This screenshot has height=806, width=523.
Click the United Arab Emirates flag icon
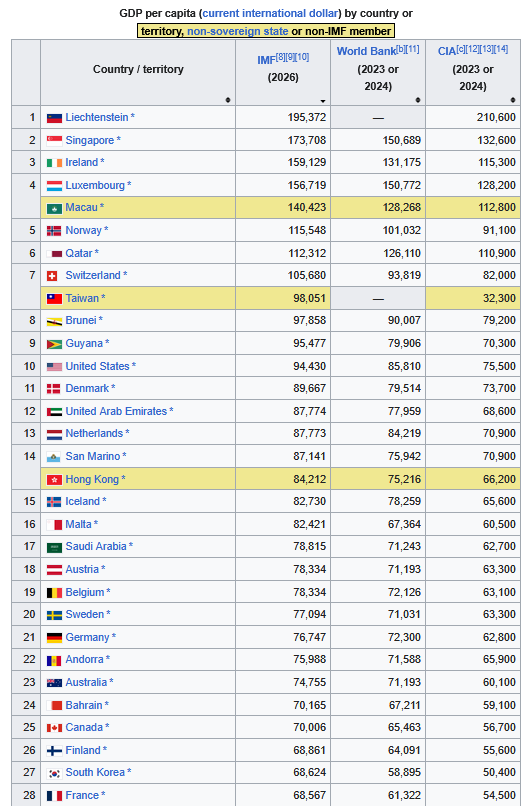[x=54, y=412]
